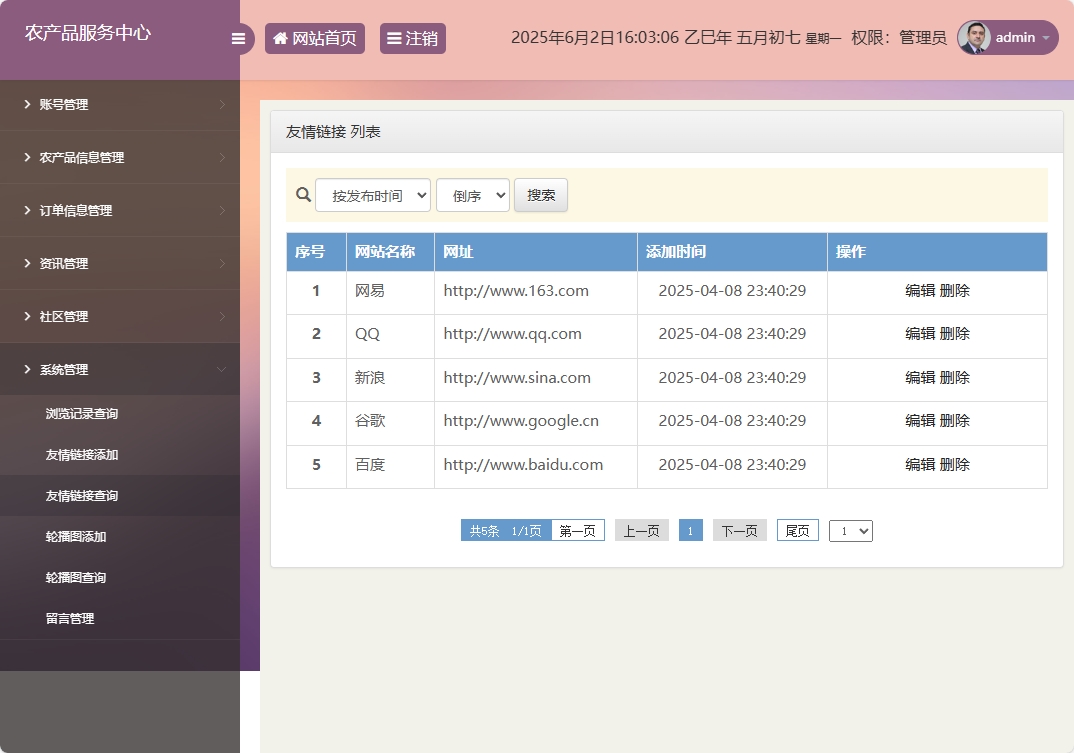This screenshot has width=1074, height=753.
Task: Open the 倒序 order dropdown
Action: pyautogui.click(x=473, y=195)
